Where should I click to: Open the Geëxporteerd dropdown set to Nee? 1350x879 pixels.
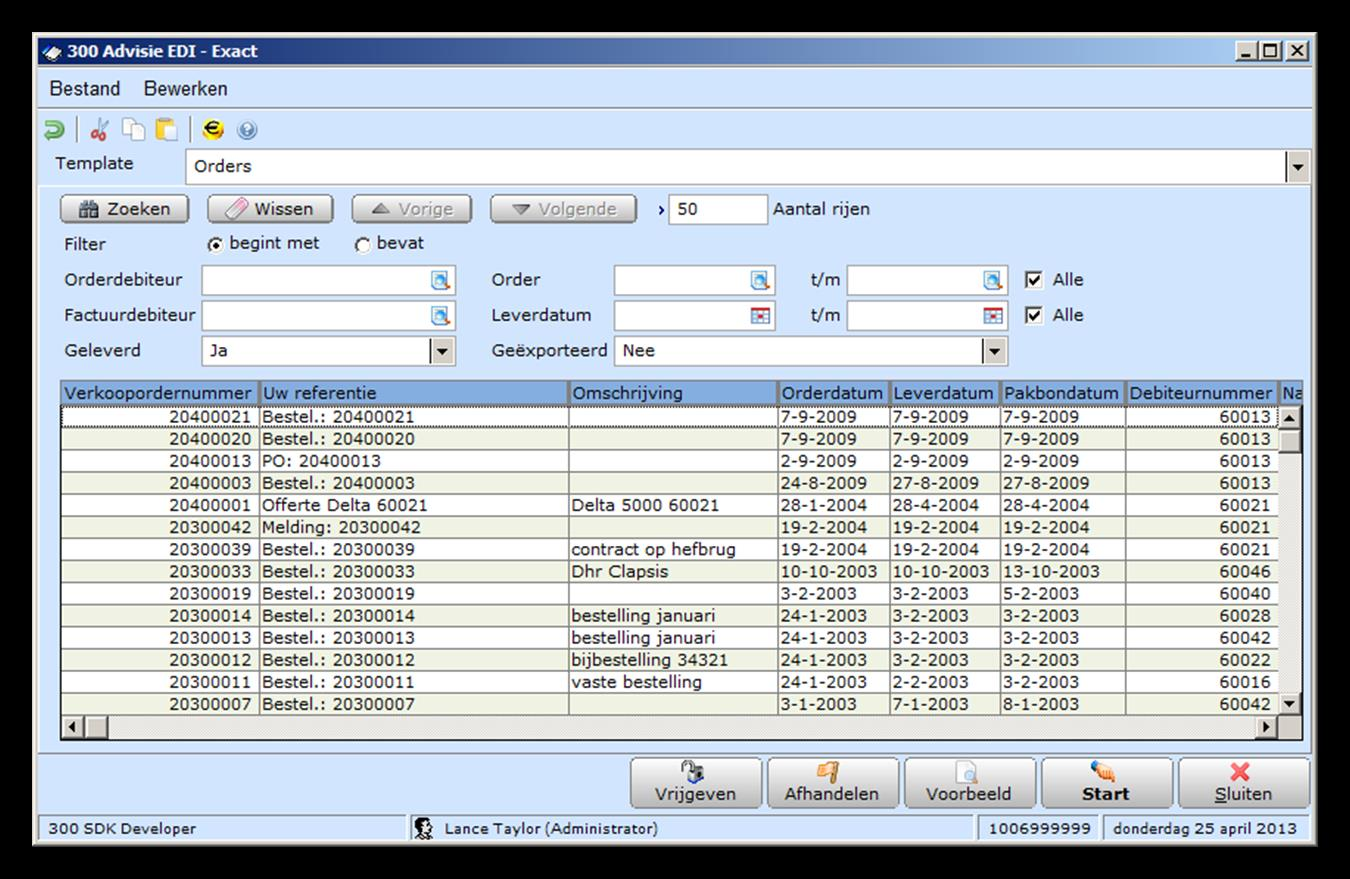click(993, 351)
